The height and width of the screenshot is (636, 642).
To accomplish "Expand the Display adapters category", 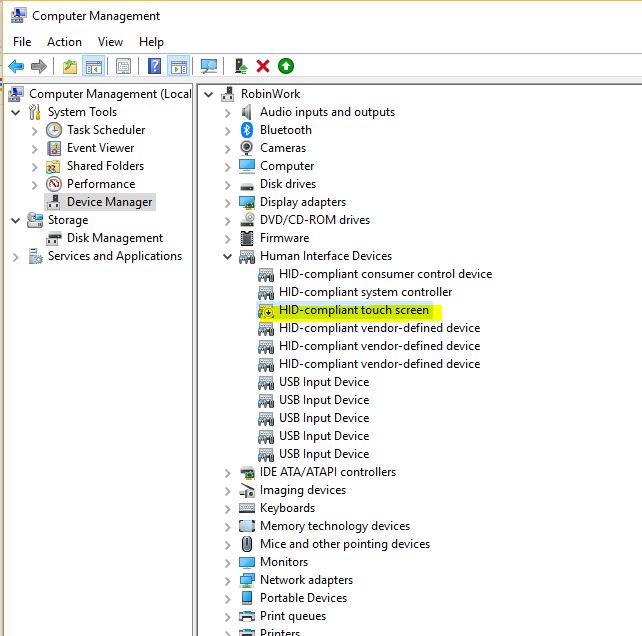I will click(x=228, y=202).
